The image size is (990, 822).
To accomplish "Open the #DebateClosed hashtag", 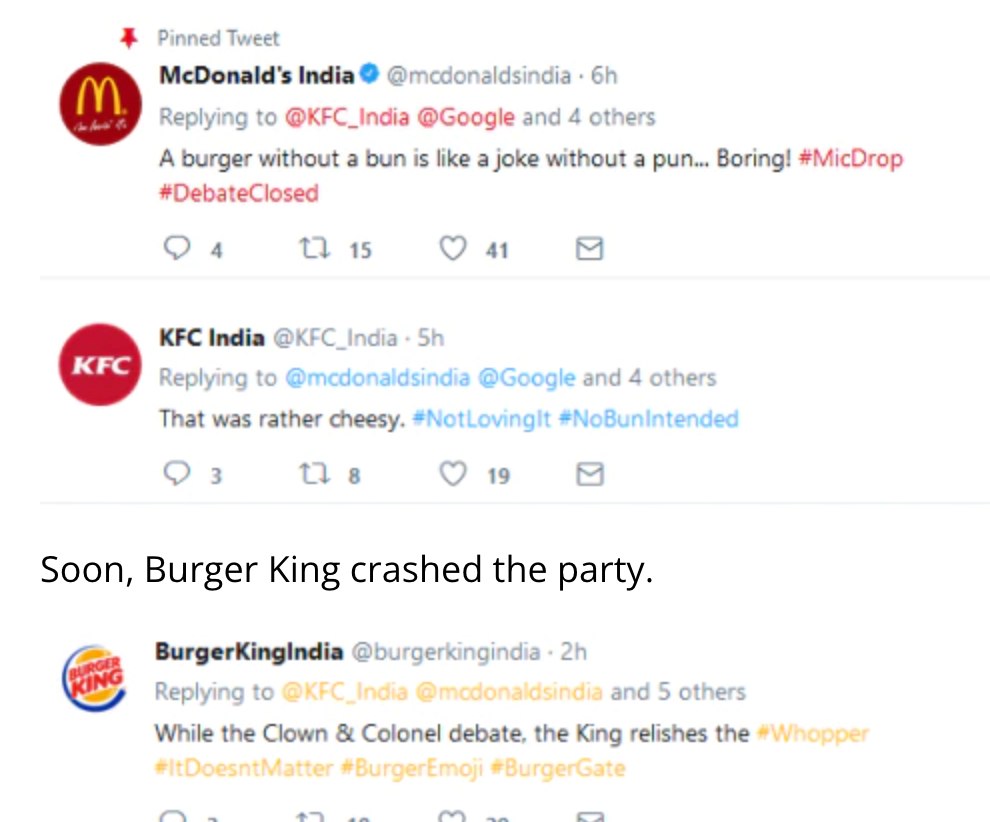I will coord(238,192).
